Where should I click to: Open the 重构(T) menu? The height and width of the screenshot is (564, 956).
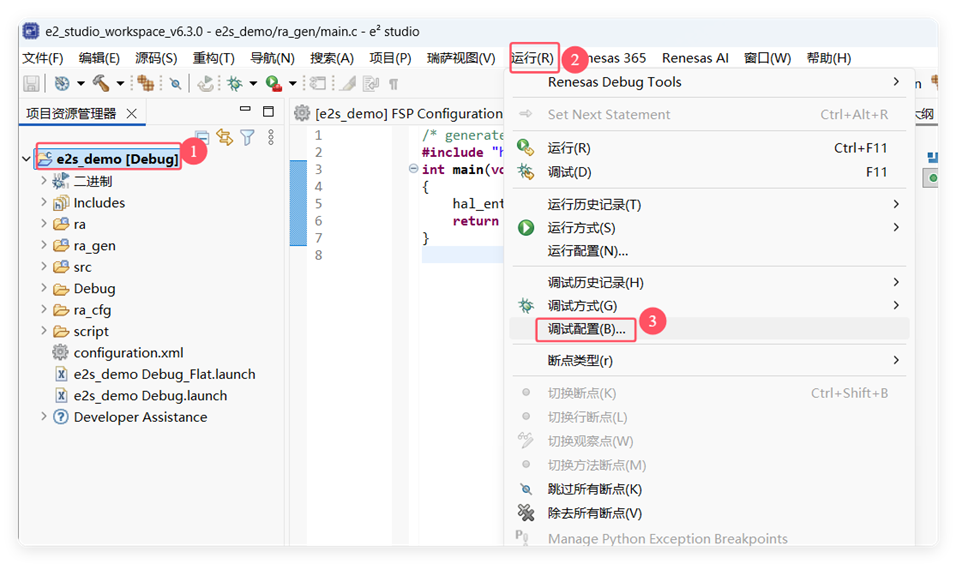pyautogui.click(x=213, y=58)
